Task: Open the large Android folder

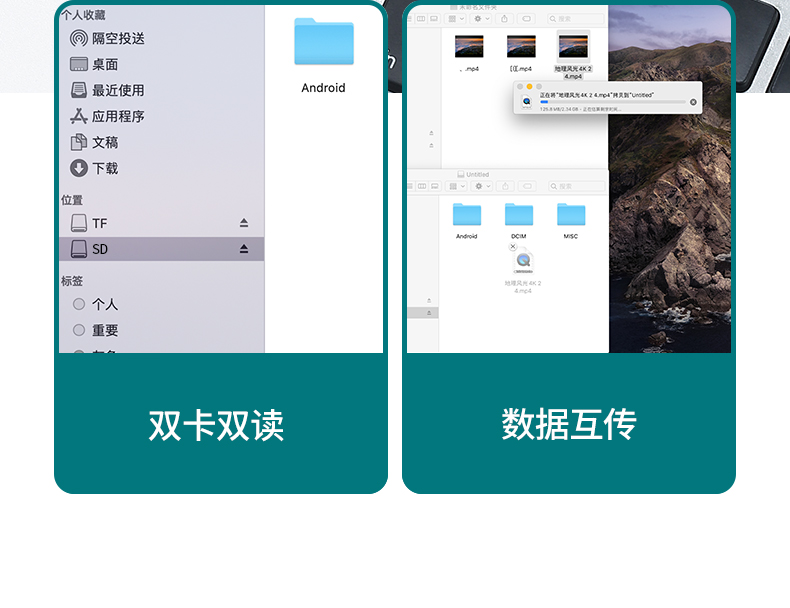Action: (323, 43)
